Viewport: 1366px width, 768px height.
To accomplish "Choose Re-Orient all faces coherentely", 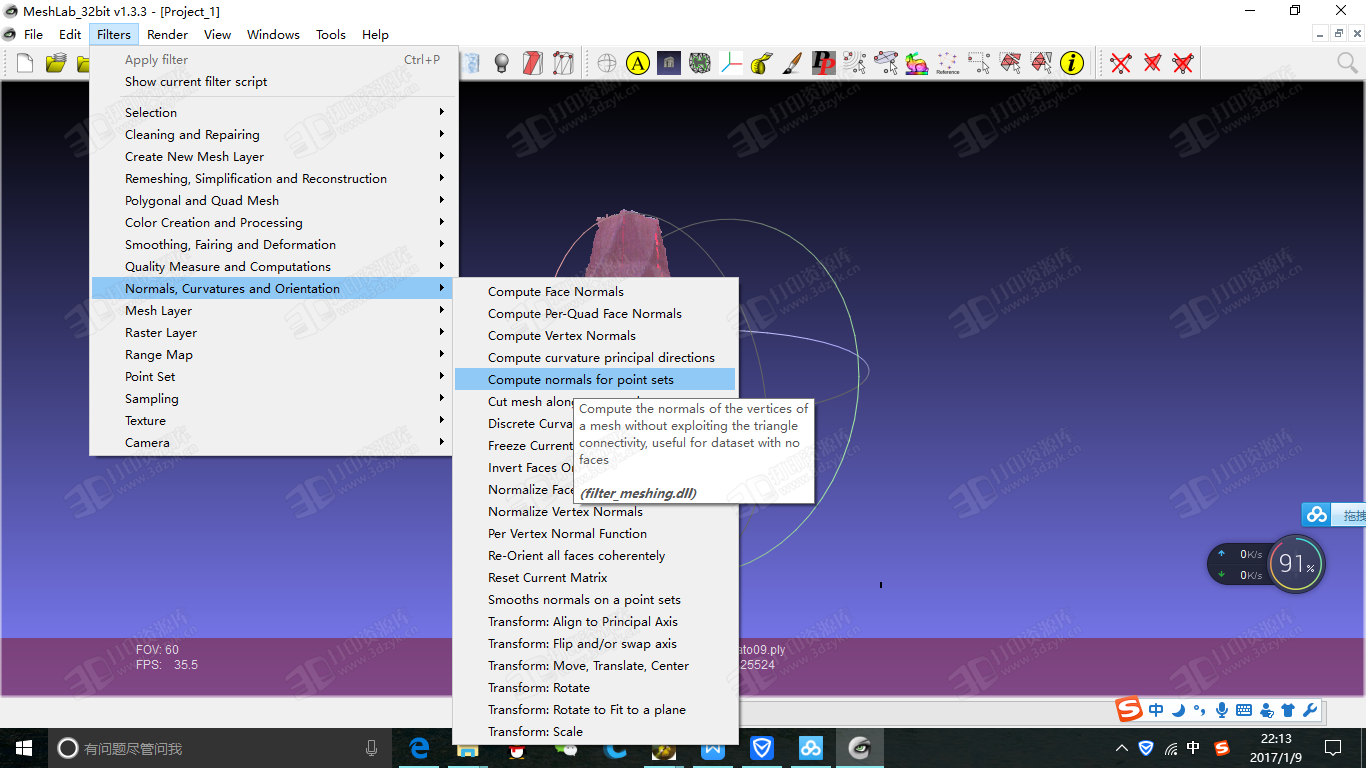I will pos(595,556).
